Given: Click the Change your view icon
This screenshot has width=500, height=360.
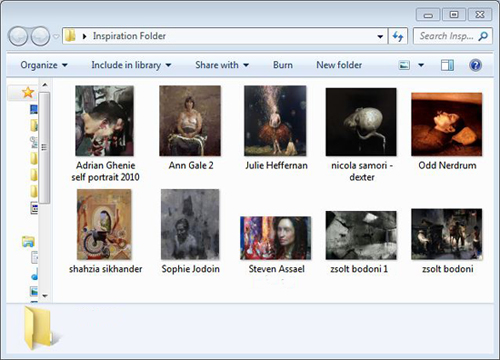Looking at the screenshot, I should click(404, 65).
